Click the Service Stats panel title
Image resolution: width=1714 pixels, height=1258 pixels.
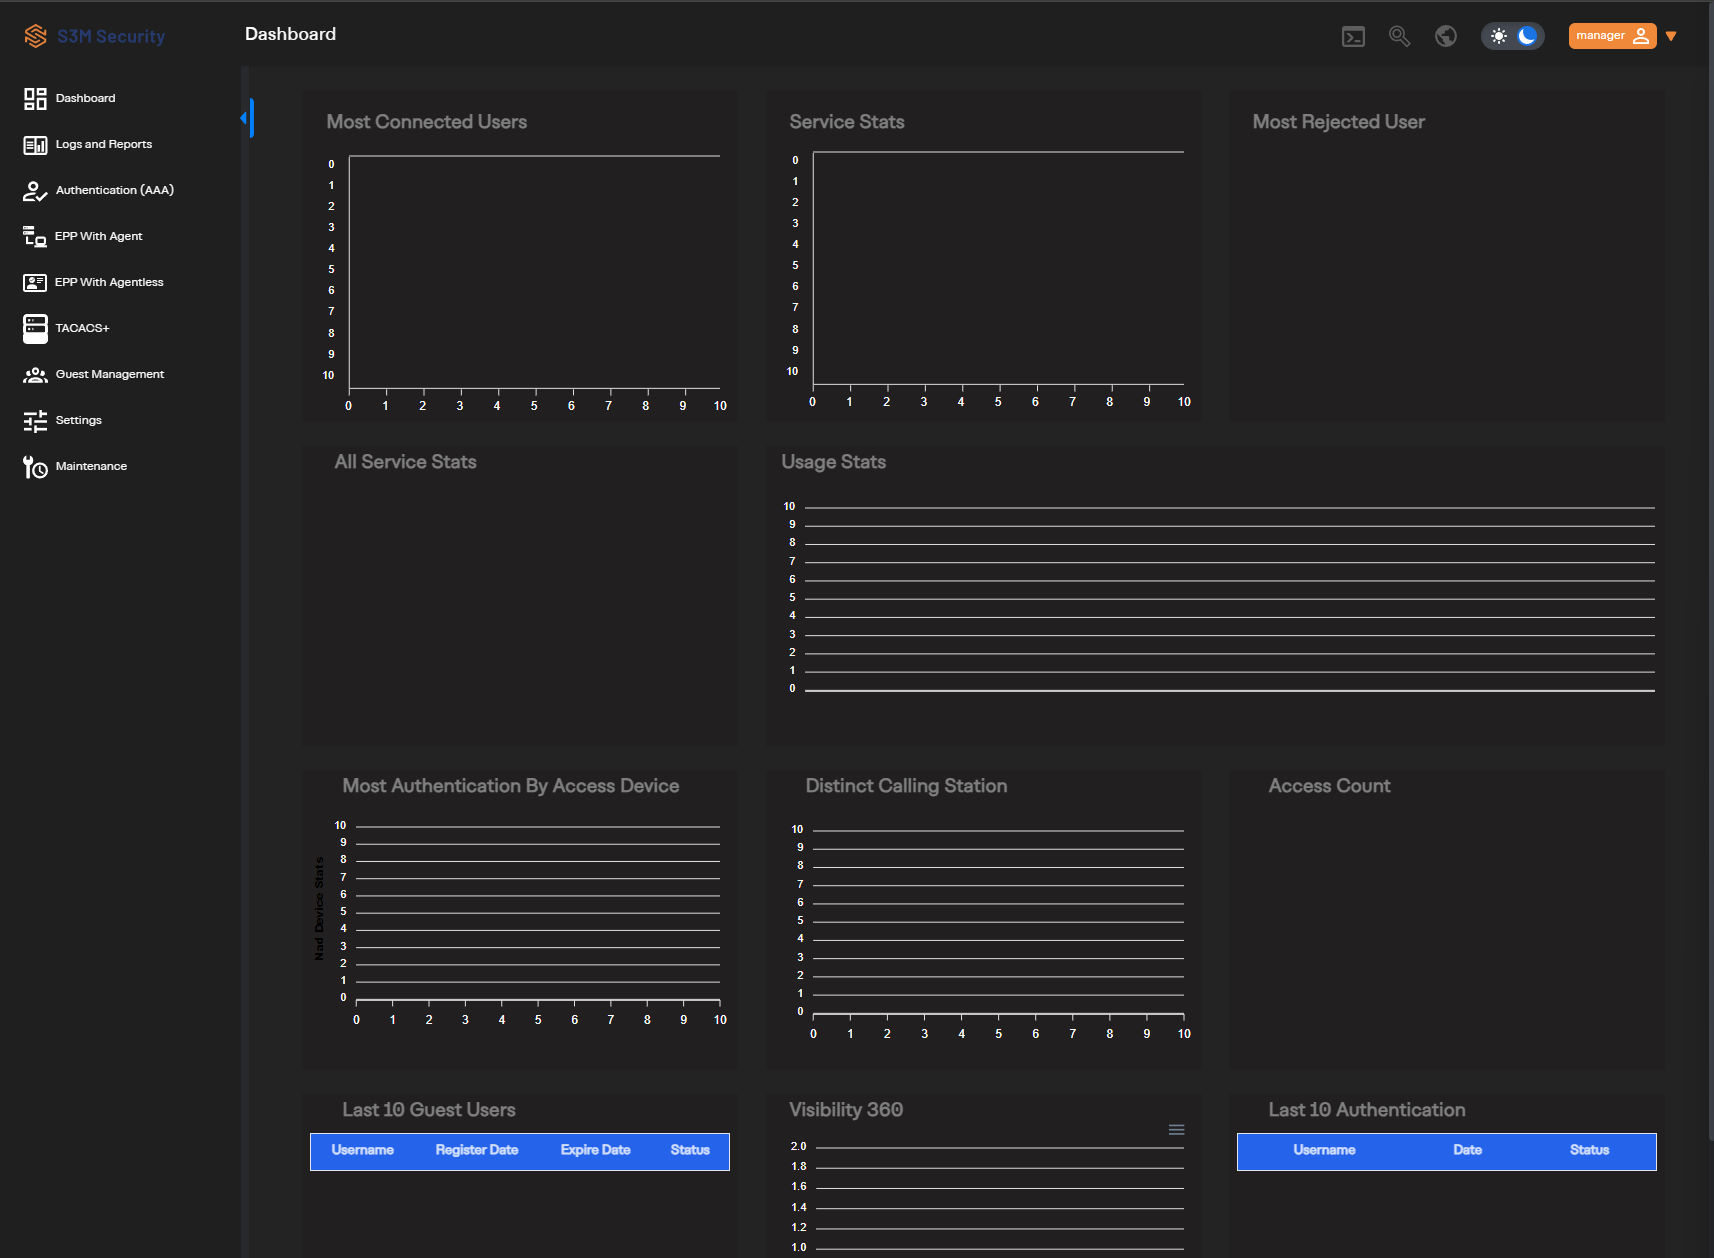coord(847,122)
